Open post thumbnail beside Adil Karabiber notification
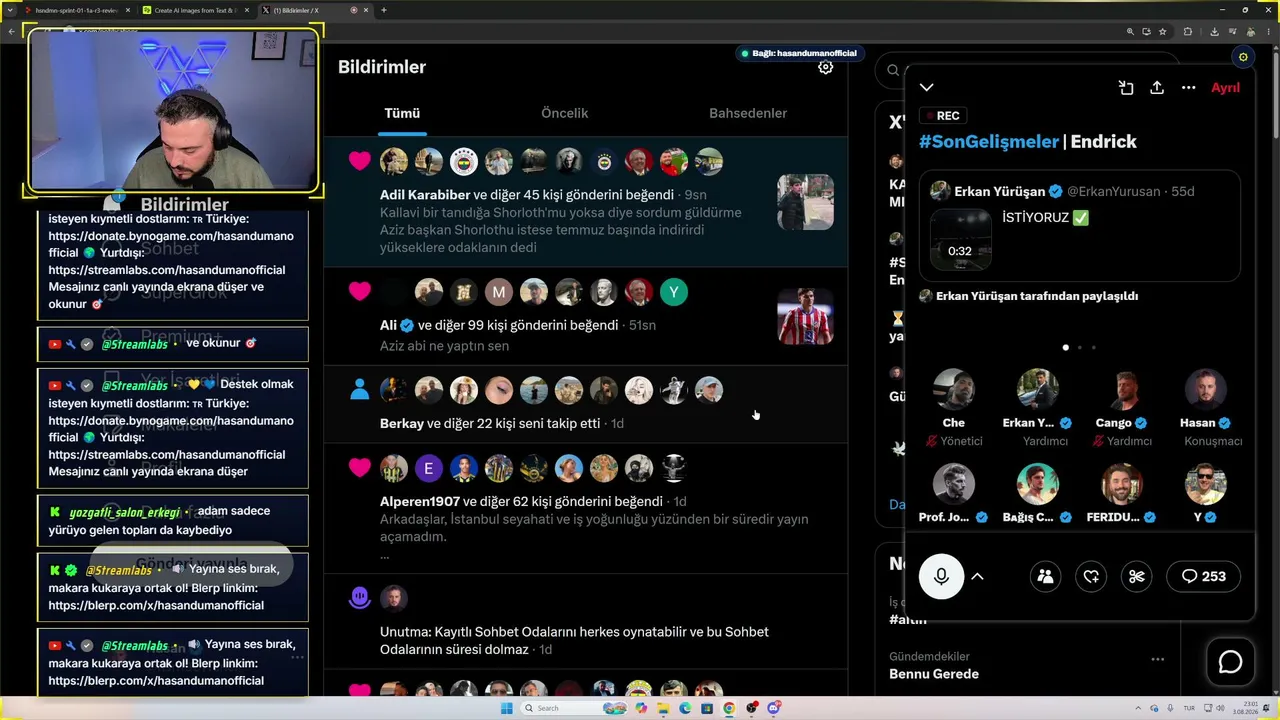 [805, 202]
